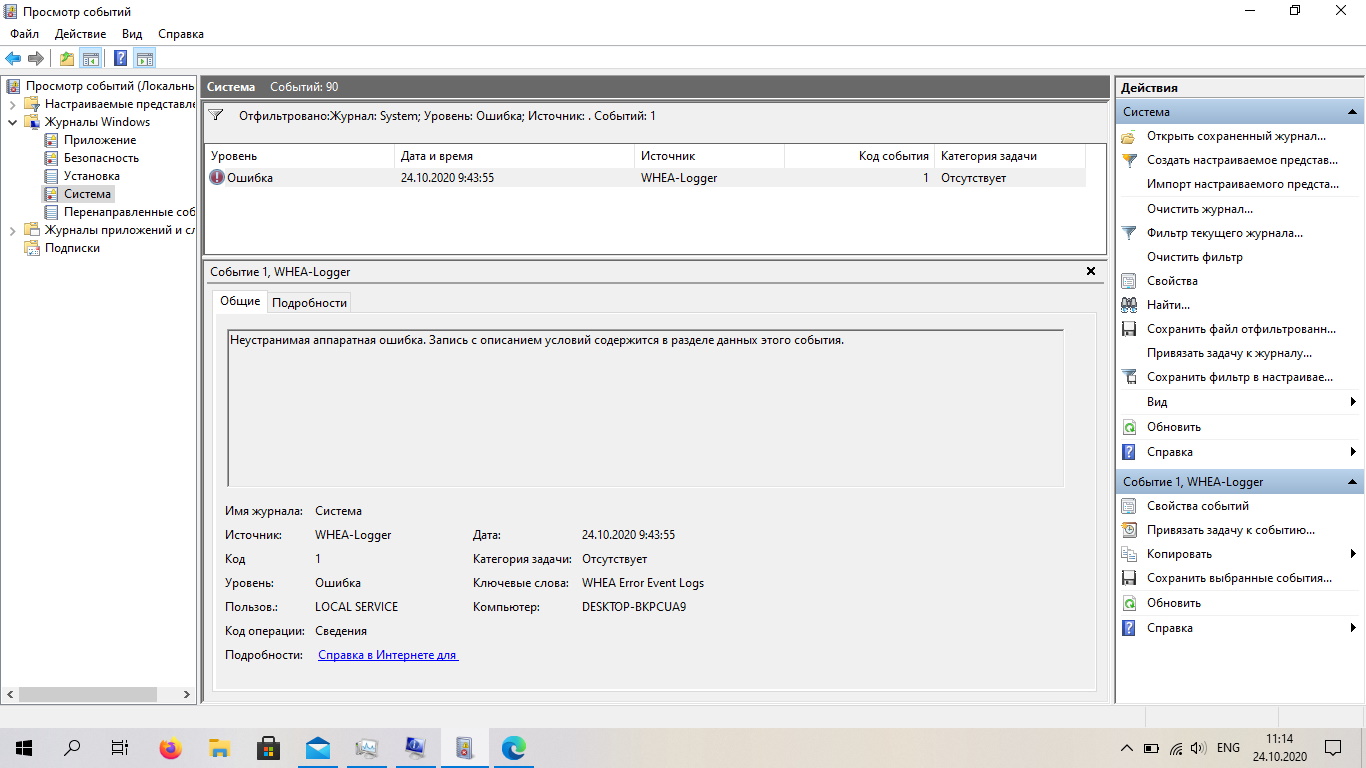
Task: Click 'Сохранить фильтр в настраиваемое...' action
Action: (1240, 377)
